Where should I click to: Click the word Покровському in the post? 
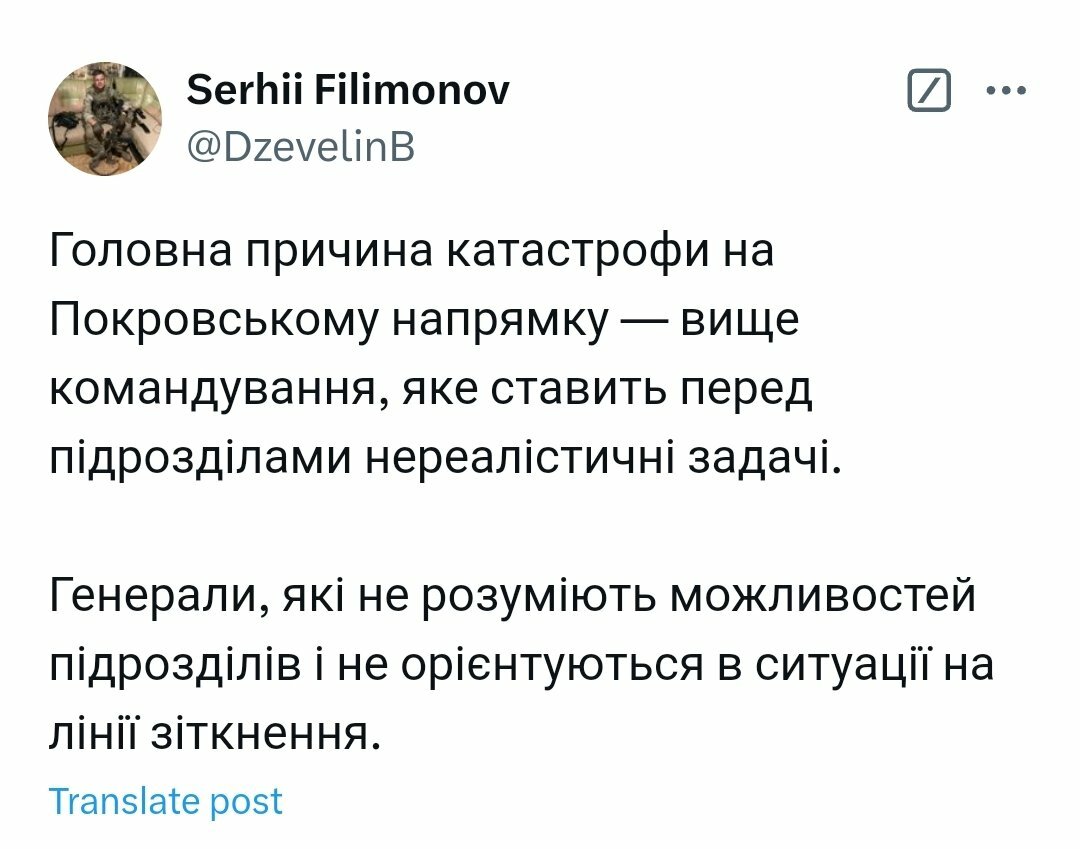click(214, 320)
